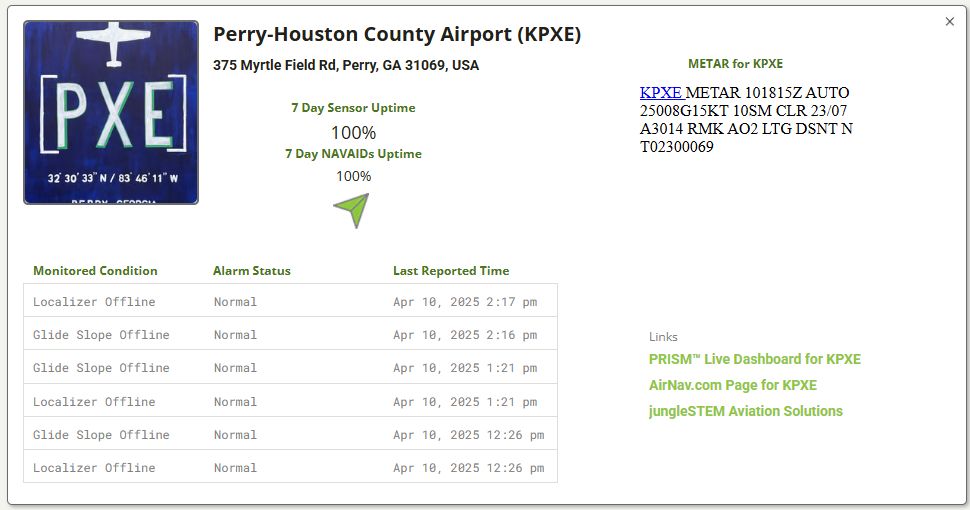
Task: Click the 7 Day Sensor Uptime label
Action: click(353, 108)
